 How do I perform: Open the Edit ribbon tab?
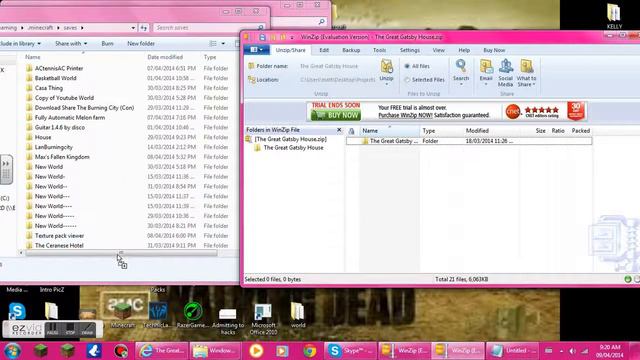[324, 50]
